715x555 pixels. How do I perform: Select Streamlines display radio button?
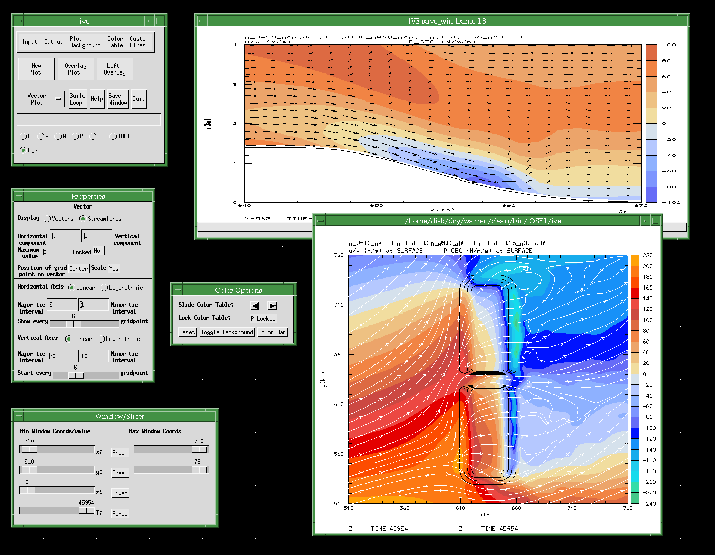[83, 217]
